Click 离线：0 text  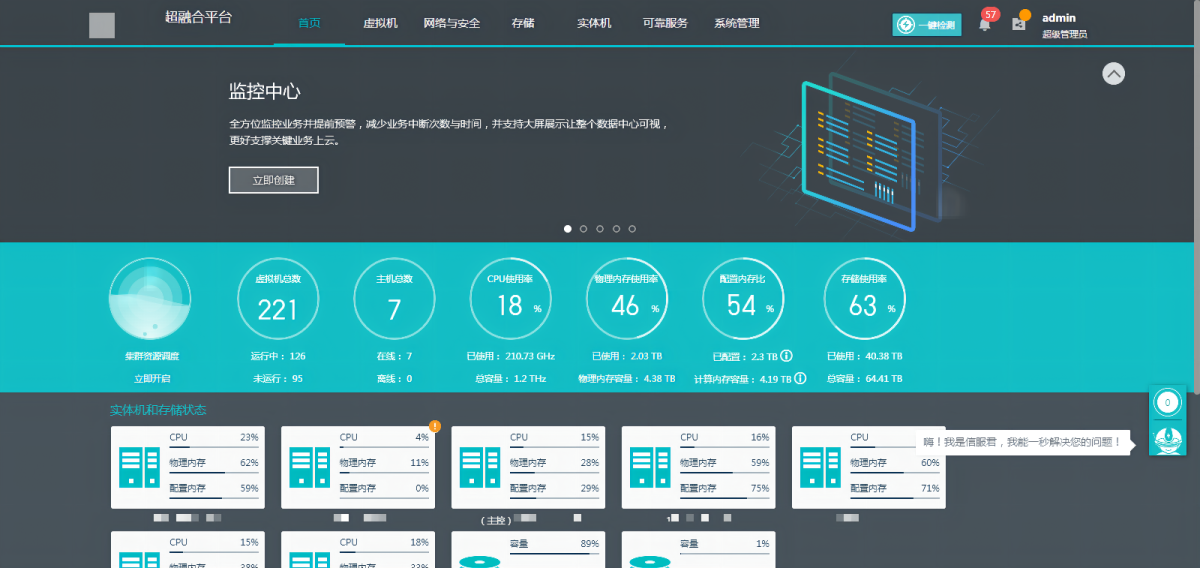(394, 379)
